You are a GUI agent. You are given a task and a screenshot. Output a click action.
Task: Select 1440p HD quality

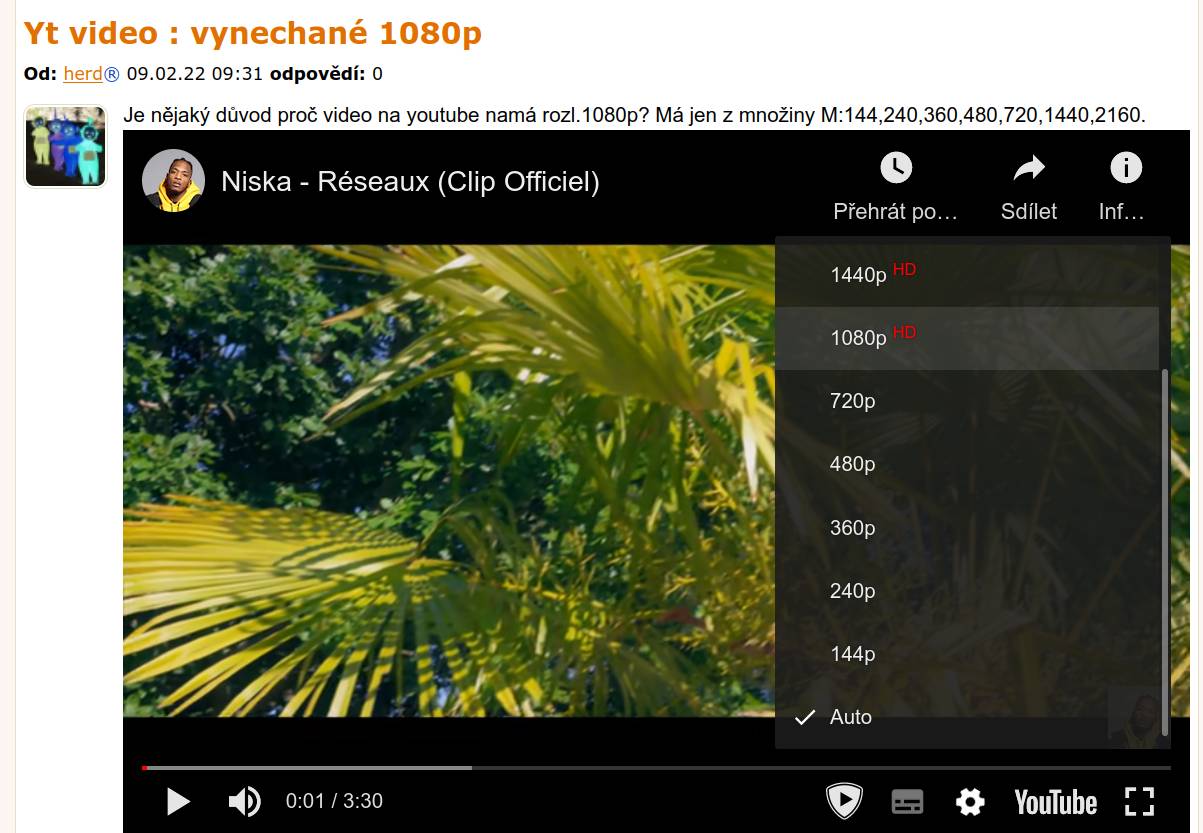point(967,274)
